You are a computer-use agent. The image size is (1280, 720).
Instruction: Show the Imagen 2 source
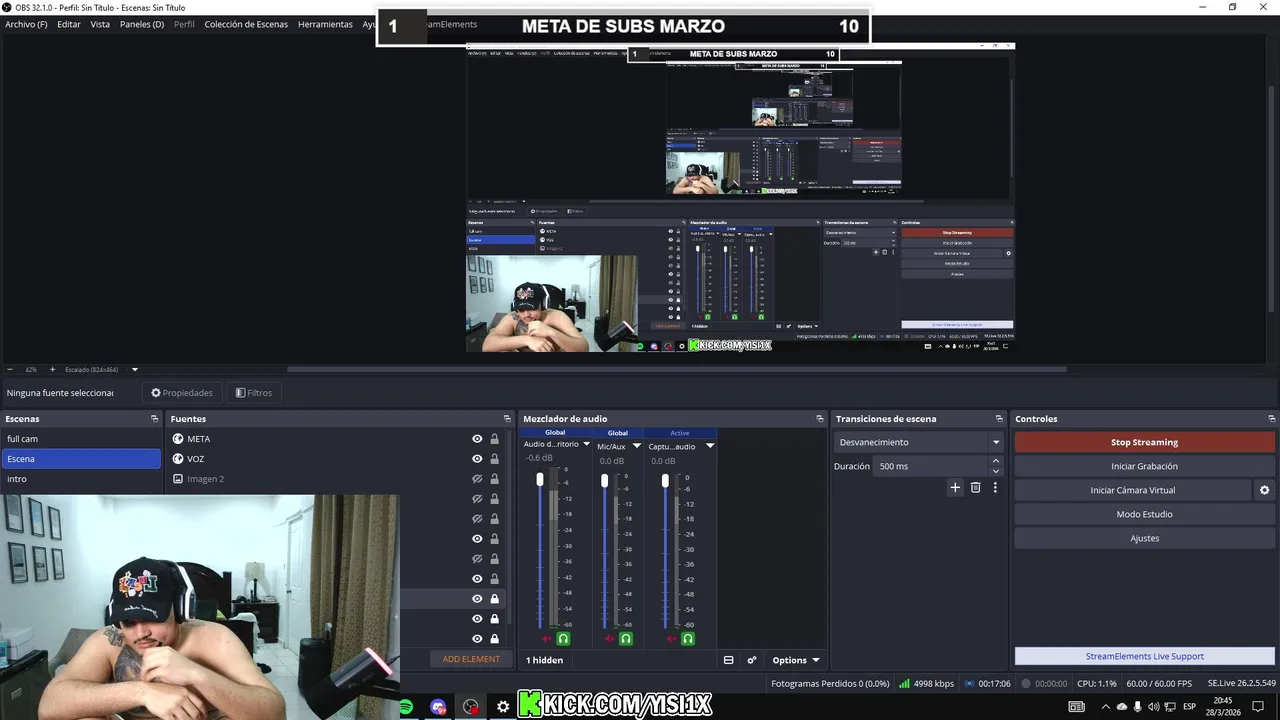point(477,479)
